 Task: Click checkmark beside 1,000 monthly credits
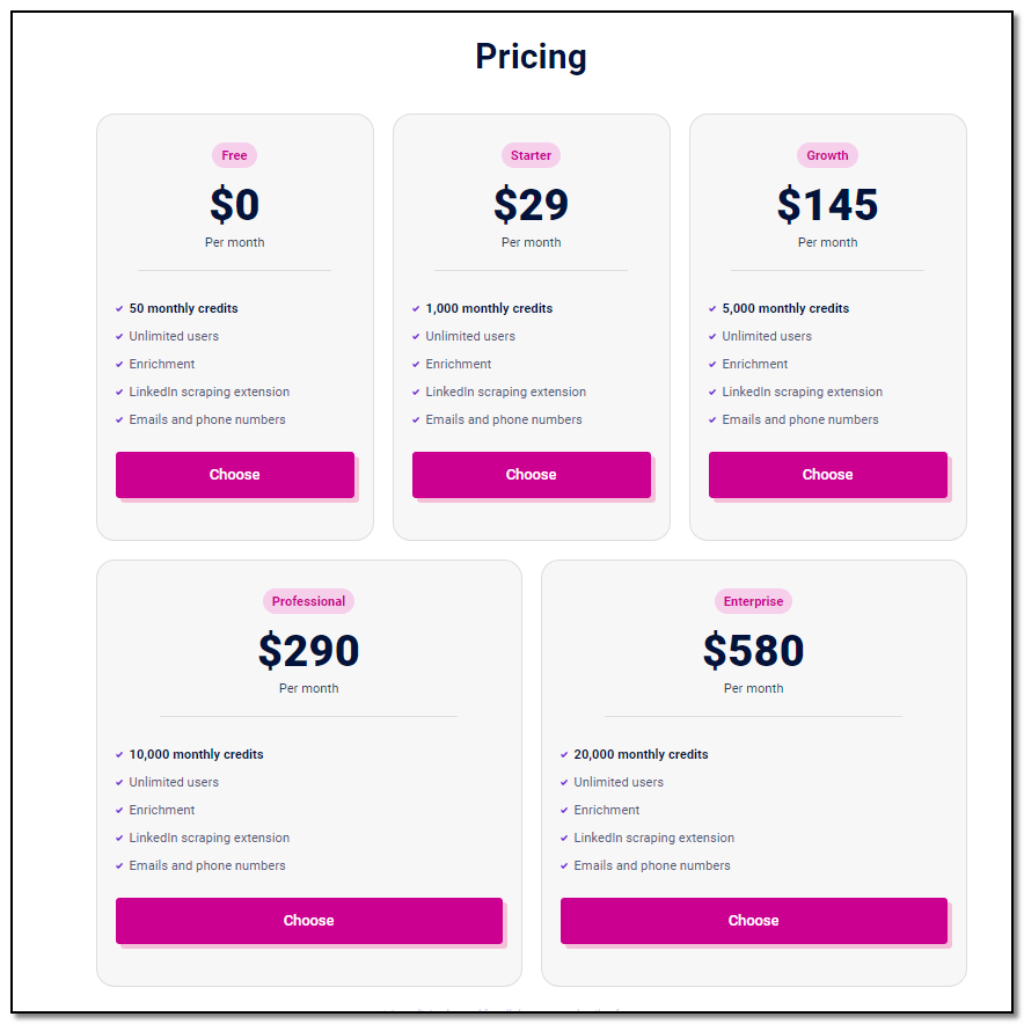coord(416,308)
